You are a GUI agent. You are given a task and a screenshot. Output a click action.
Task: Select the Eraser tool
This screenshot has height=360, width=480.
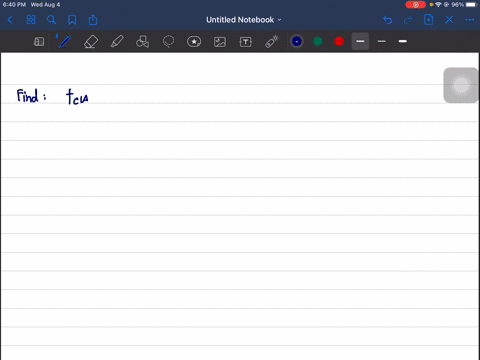point(91,42)
